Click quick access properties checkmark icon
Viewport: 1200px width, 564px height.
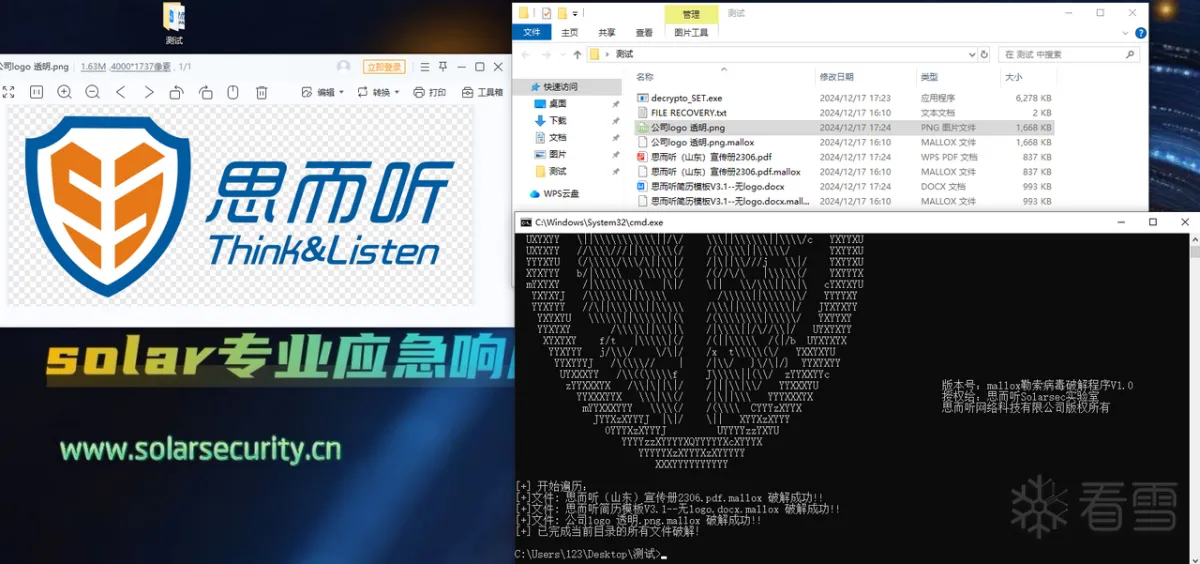point(546,13)
